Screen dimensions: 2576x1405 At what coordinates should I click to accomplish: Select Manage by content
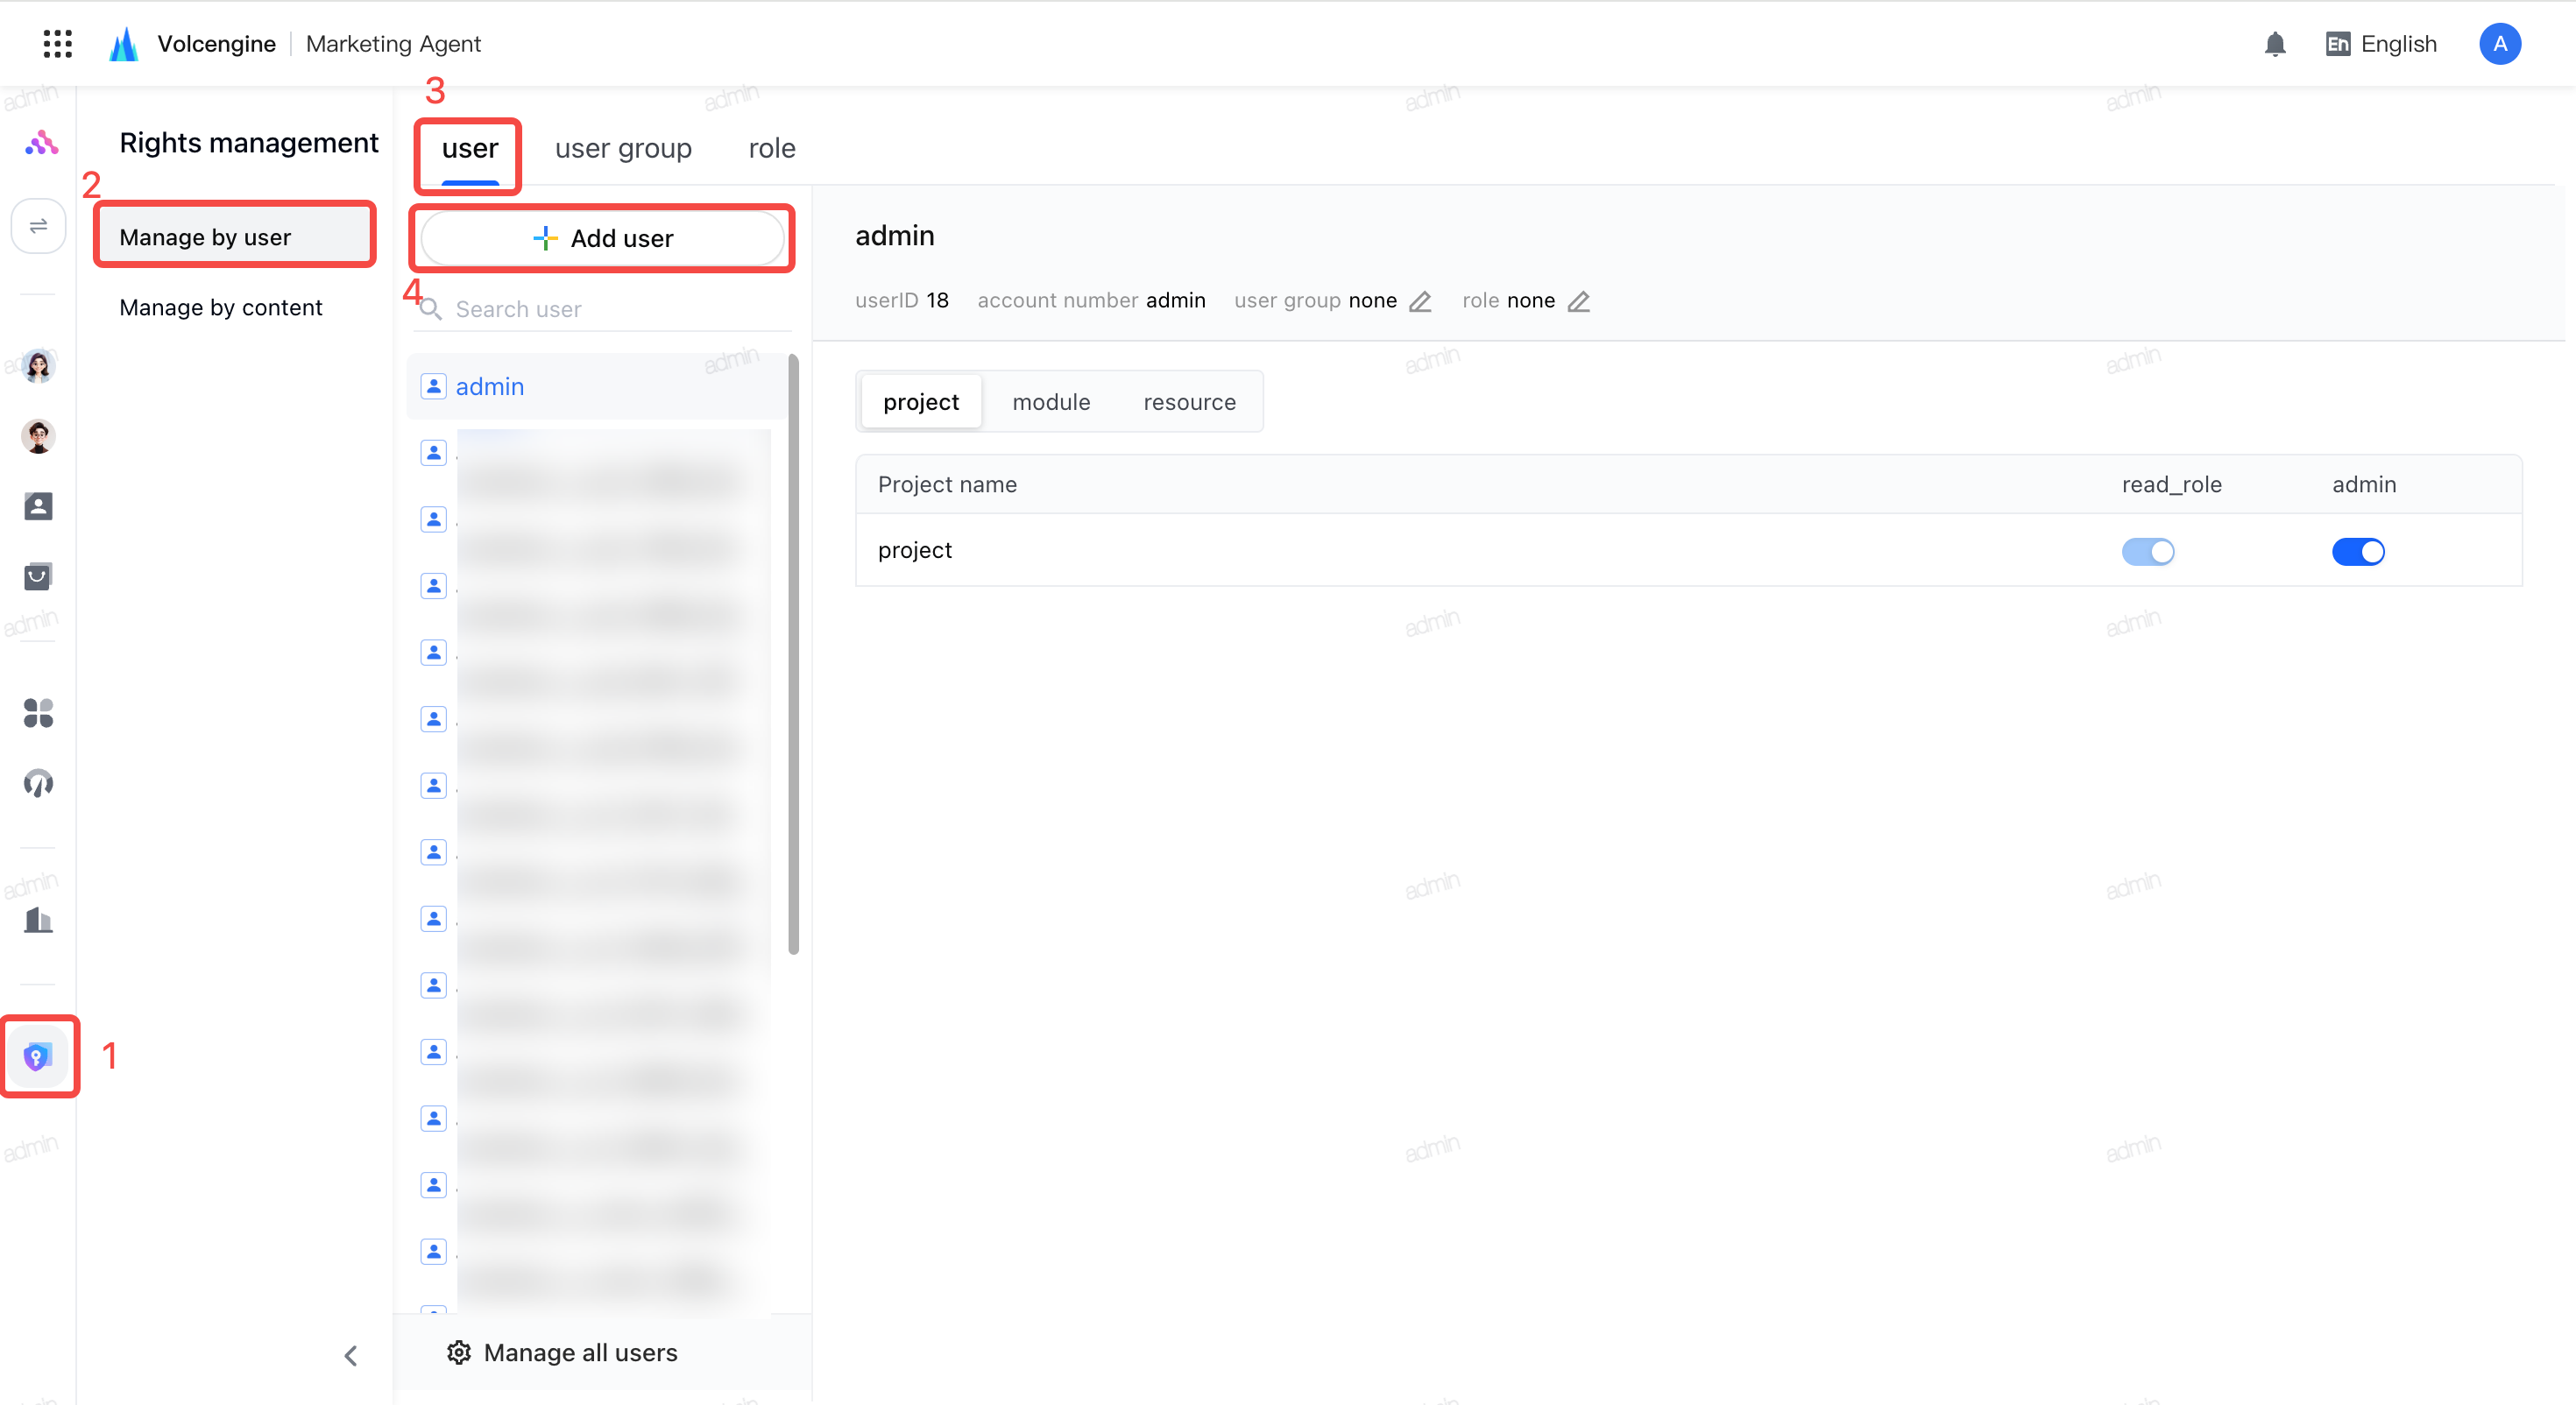click(x=220, y=307)
